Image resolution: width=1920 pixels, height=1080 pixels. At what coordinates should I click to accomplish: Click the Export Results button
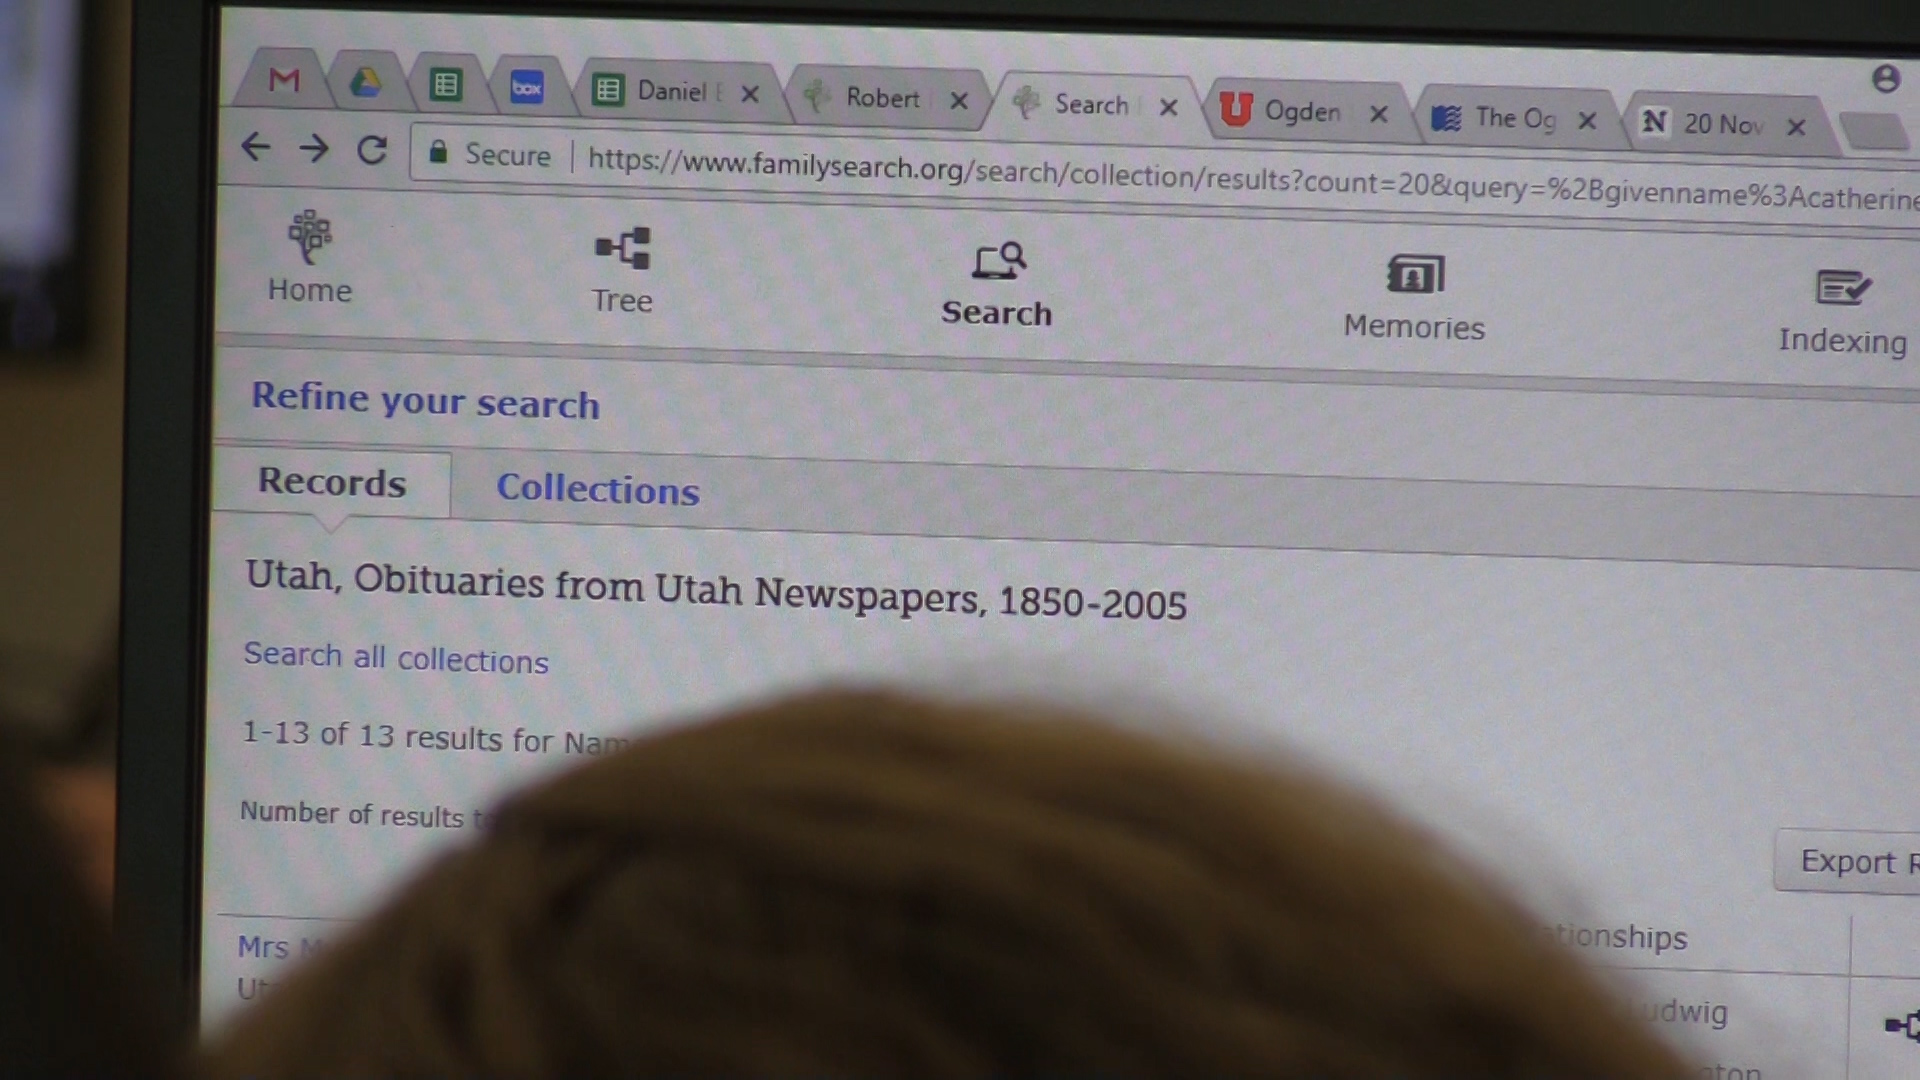click(x=1850, y=861)
